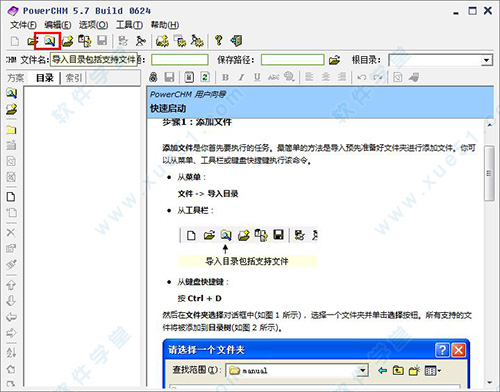This screenshot has width=500, height=392.
Task: Click the browse folder icon beside 保存路径
Action: click(x=334, y=60)
